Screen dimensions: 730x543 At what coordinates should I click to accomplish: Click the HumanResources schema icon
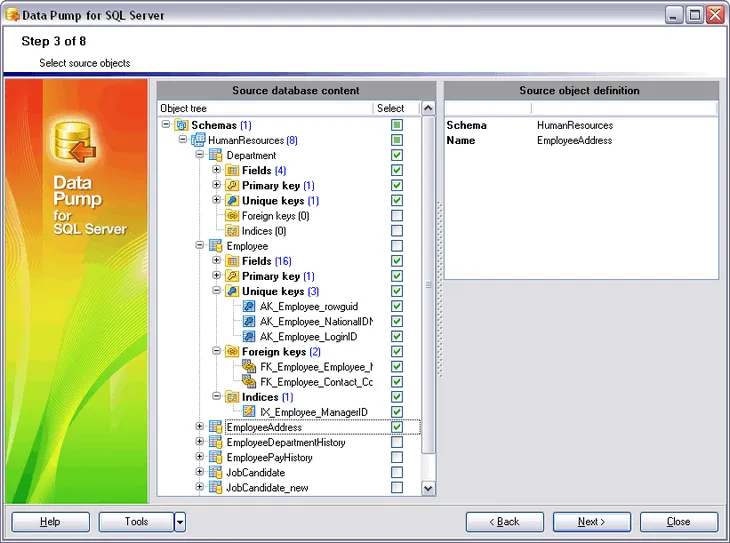pos(198,141)
